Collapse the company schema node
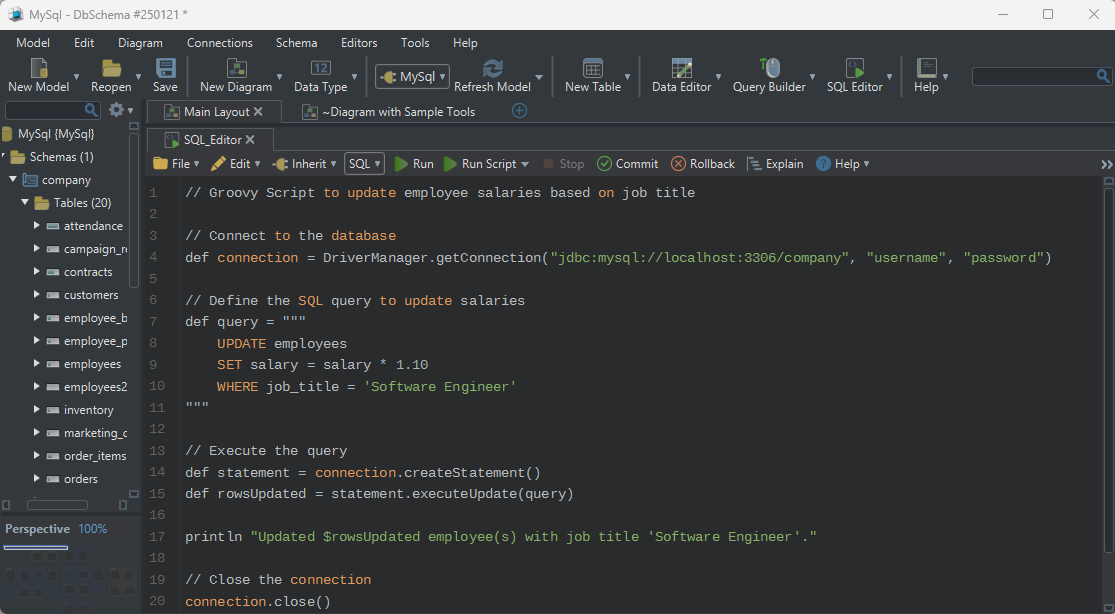Image resolution: width=1115 pixels, height=614 pixels. (x=13, y=179)
